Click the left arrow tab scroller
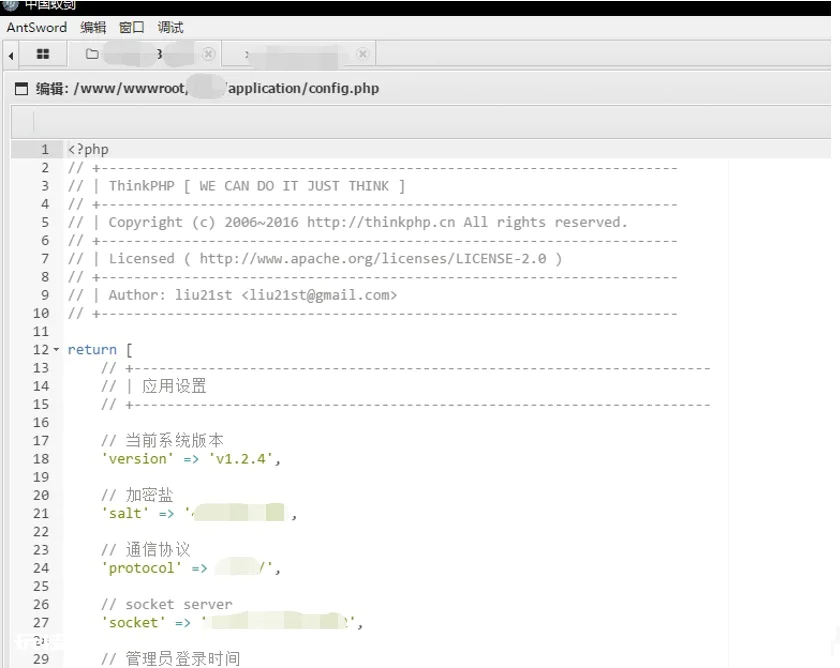The image size is (840, 668). click(x=11, y=55)
